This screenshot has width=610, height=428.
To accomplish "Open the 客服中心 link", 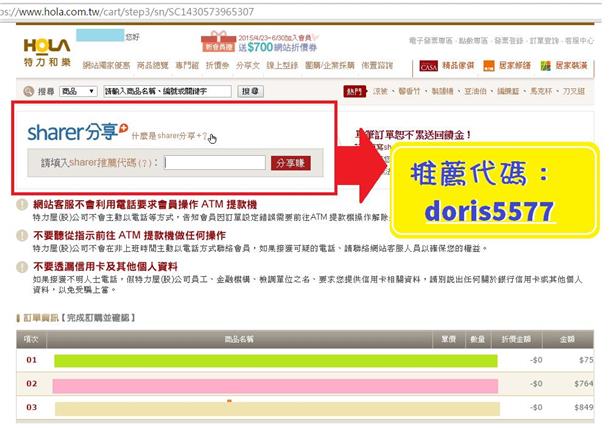I will (580, 41).
